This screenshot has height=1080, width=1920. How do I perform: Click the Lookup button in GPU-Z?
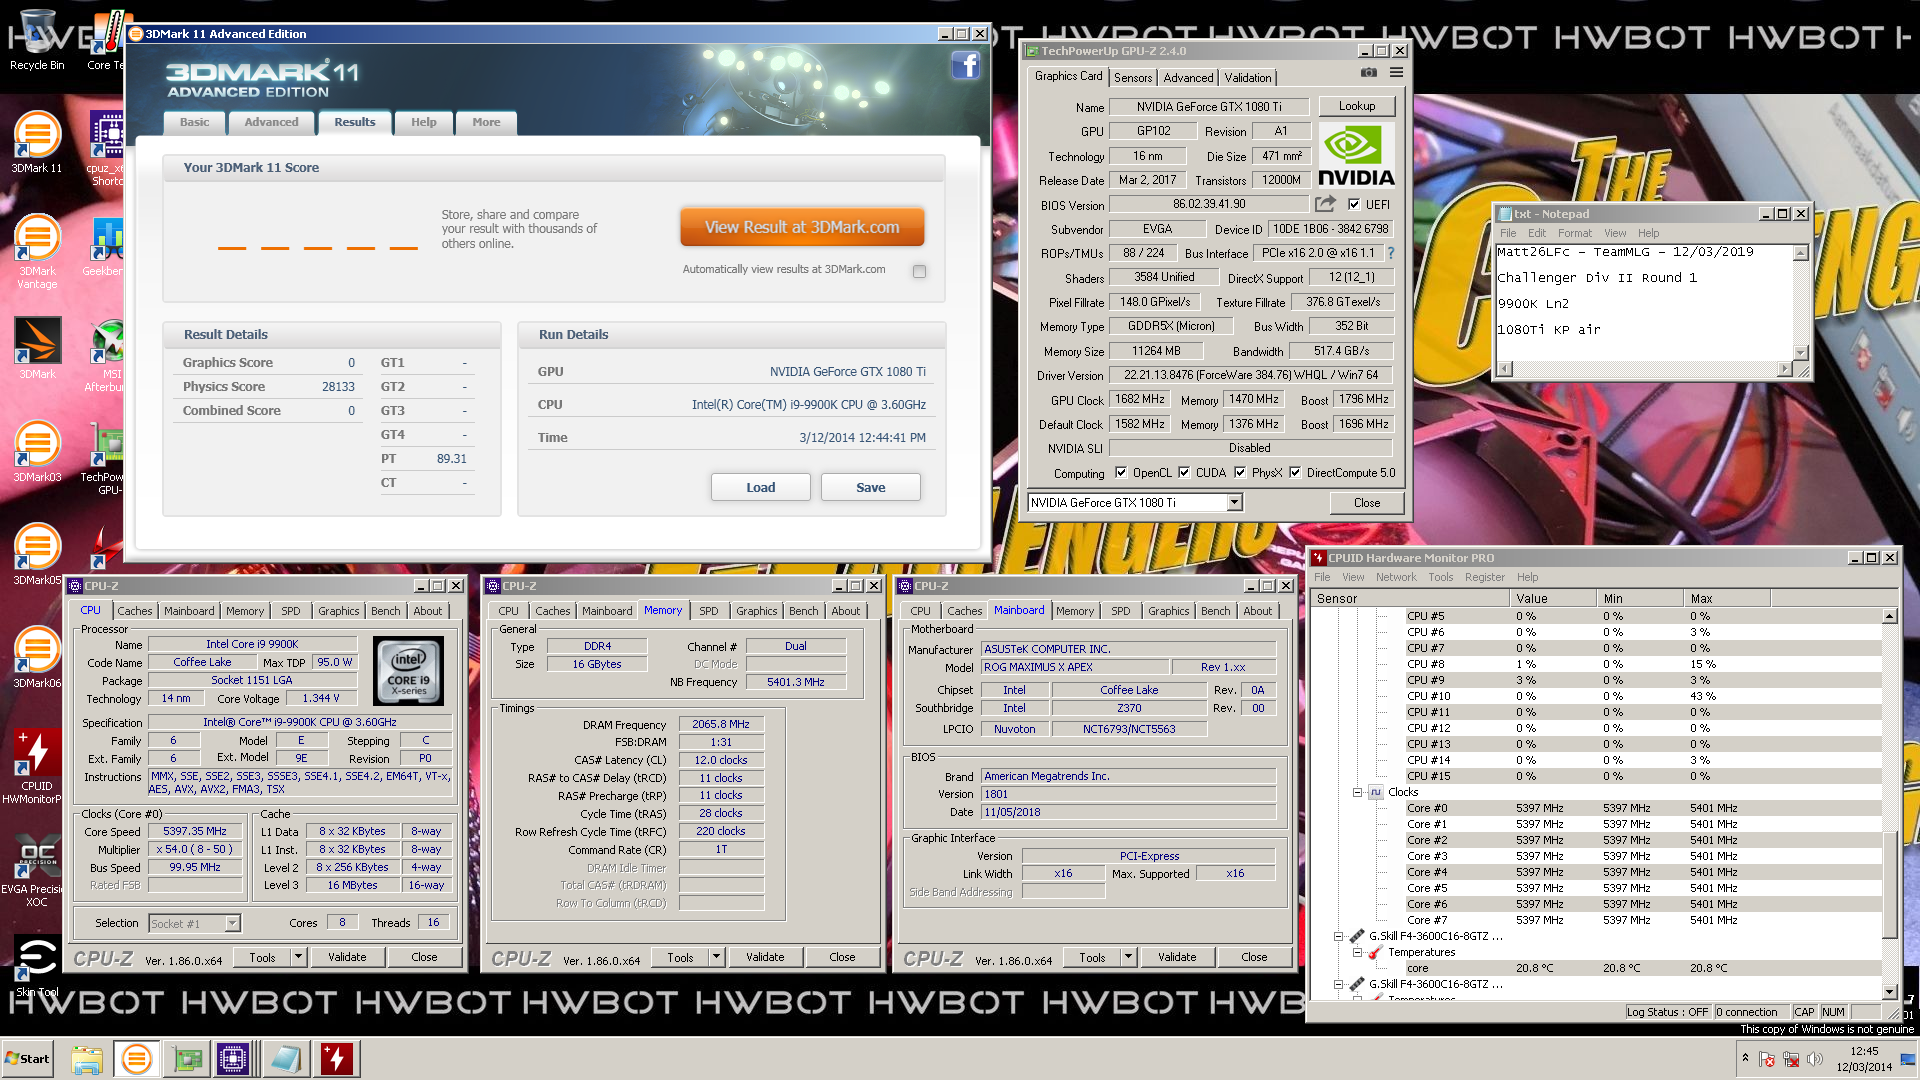(x=1357, y=106)
